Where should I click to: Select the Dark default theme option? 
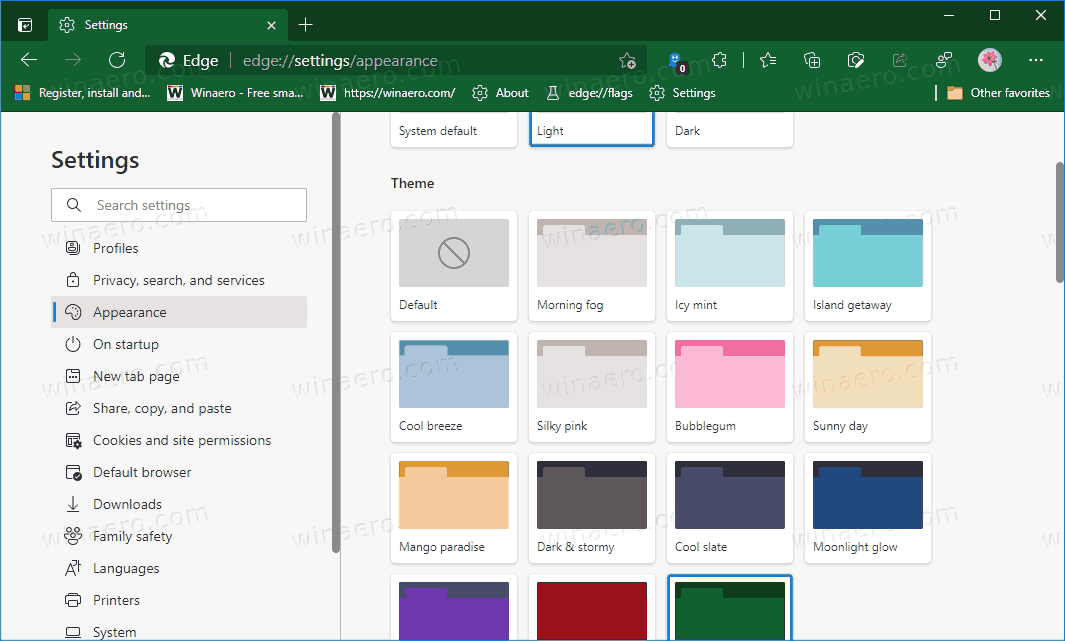[x=730, y=130]
